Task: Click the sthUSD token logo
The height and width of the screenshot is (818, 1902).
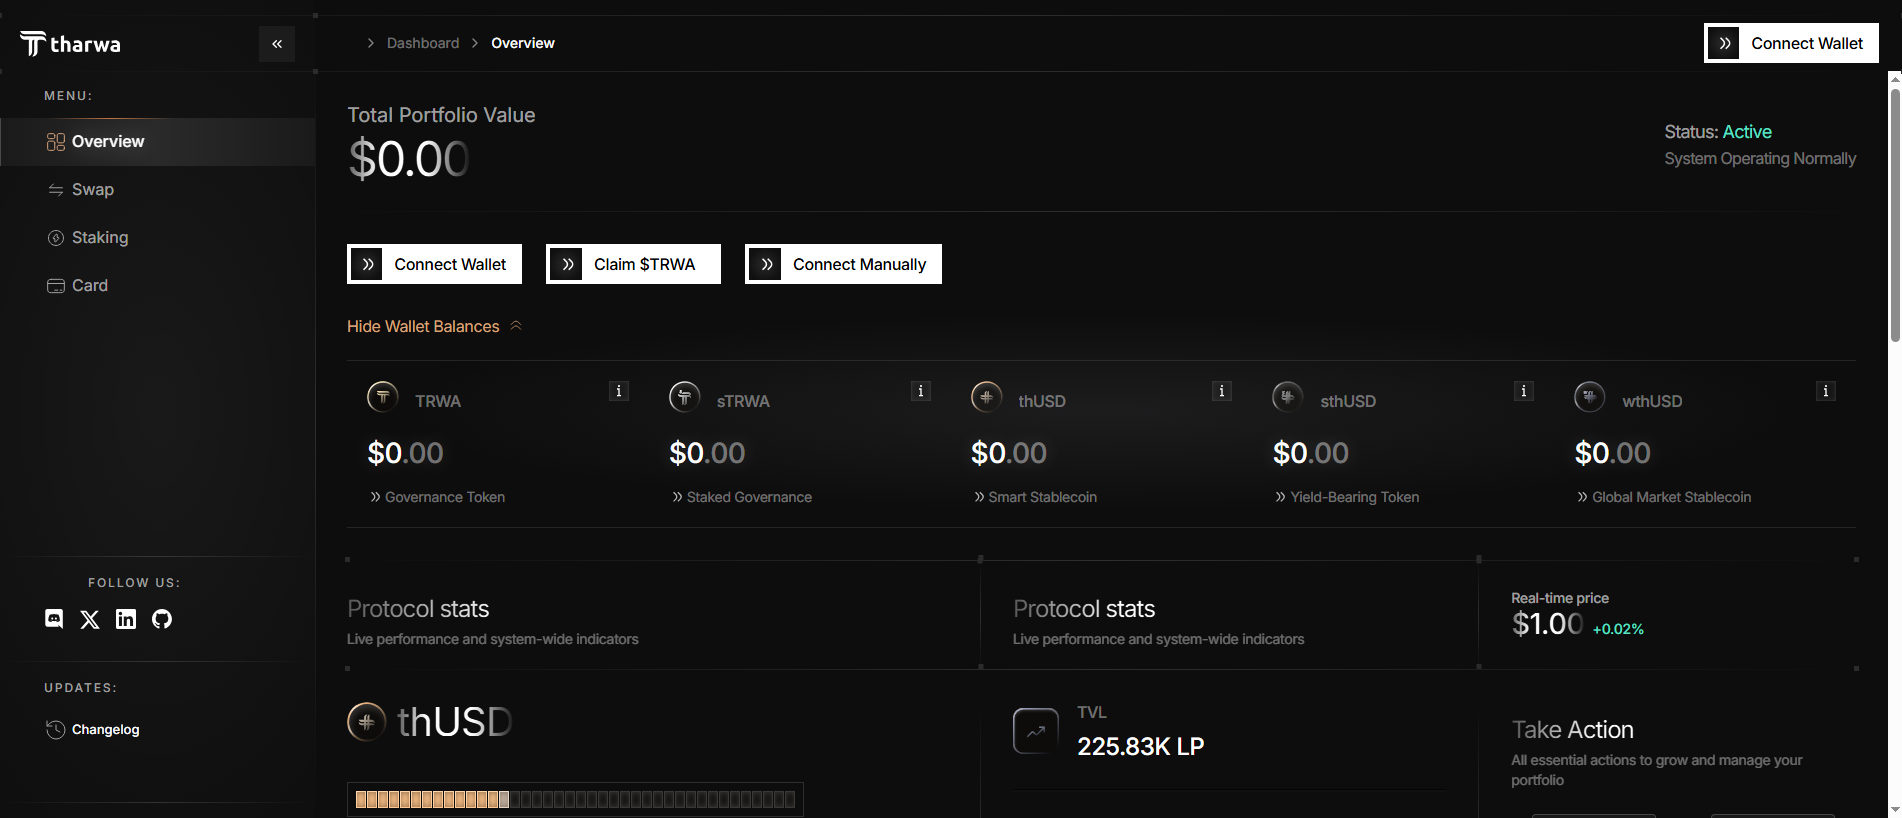Action: [1288, 397]
